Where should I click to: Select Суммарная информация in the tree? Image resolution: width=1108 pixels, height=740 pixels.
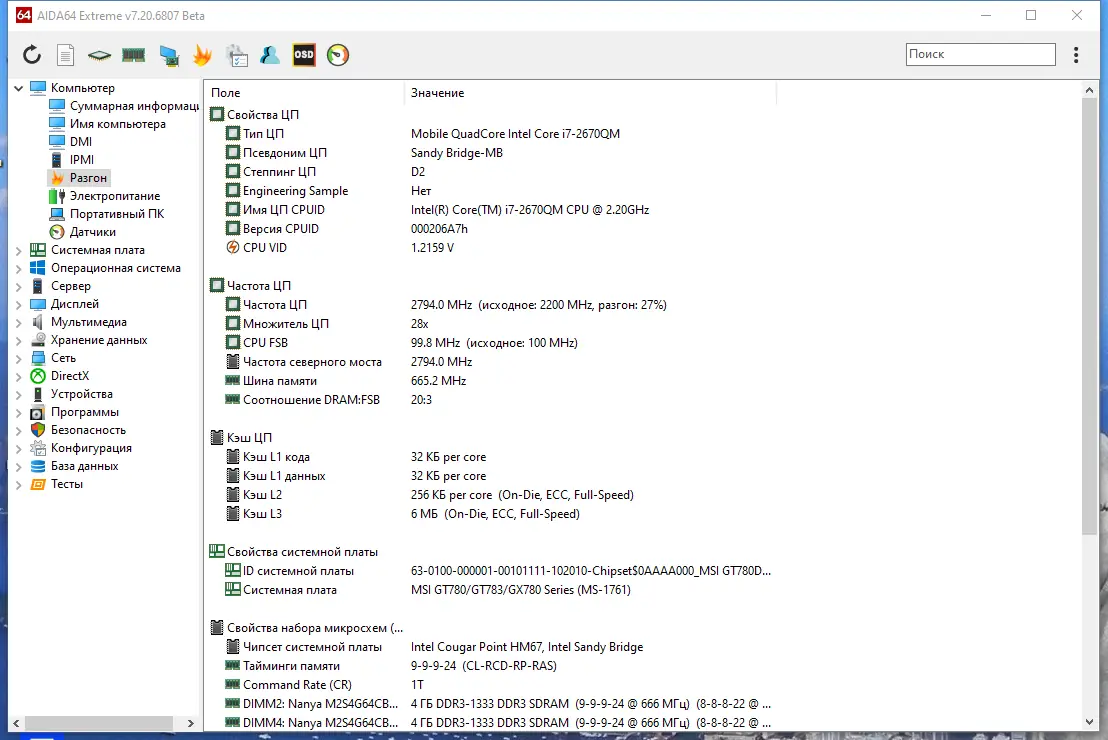pos(134,106)
